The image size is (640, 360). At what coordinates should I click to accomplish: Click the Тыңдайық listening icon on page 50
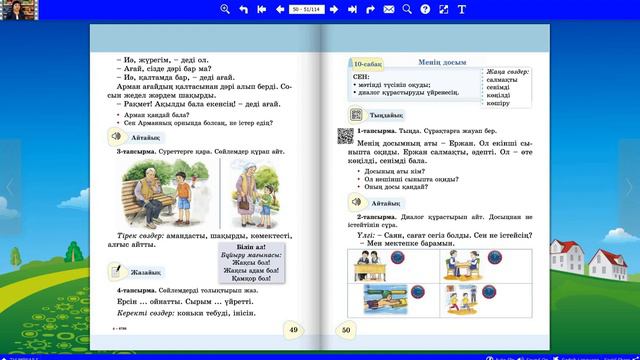click(356, 115)
